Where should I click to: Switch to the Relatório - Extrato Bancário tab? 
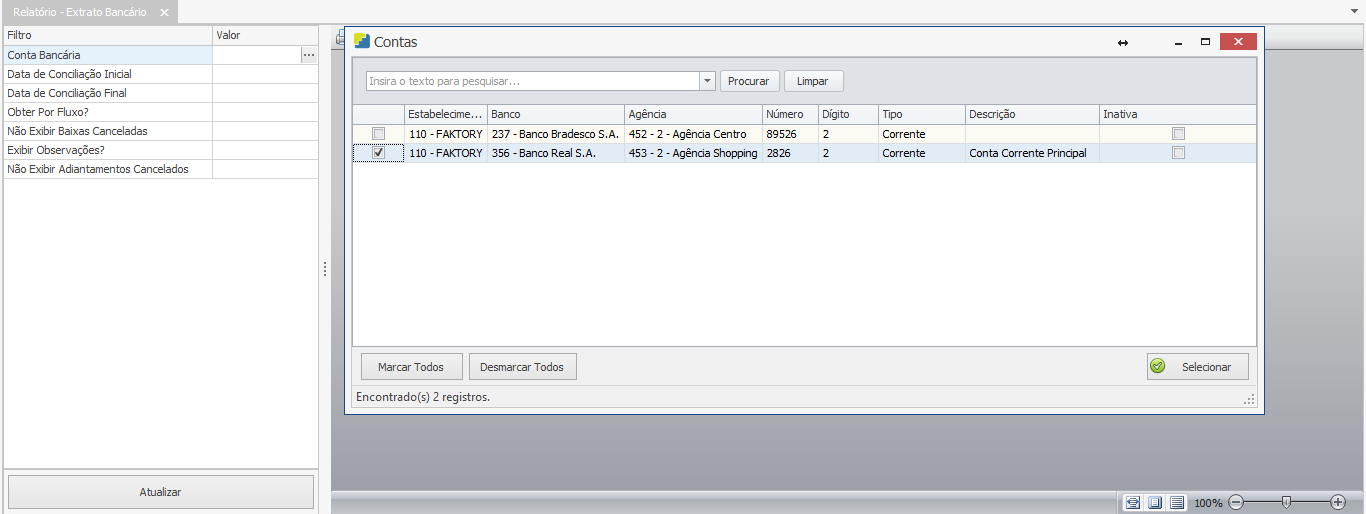[x=80, y=12]
